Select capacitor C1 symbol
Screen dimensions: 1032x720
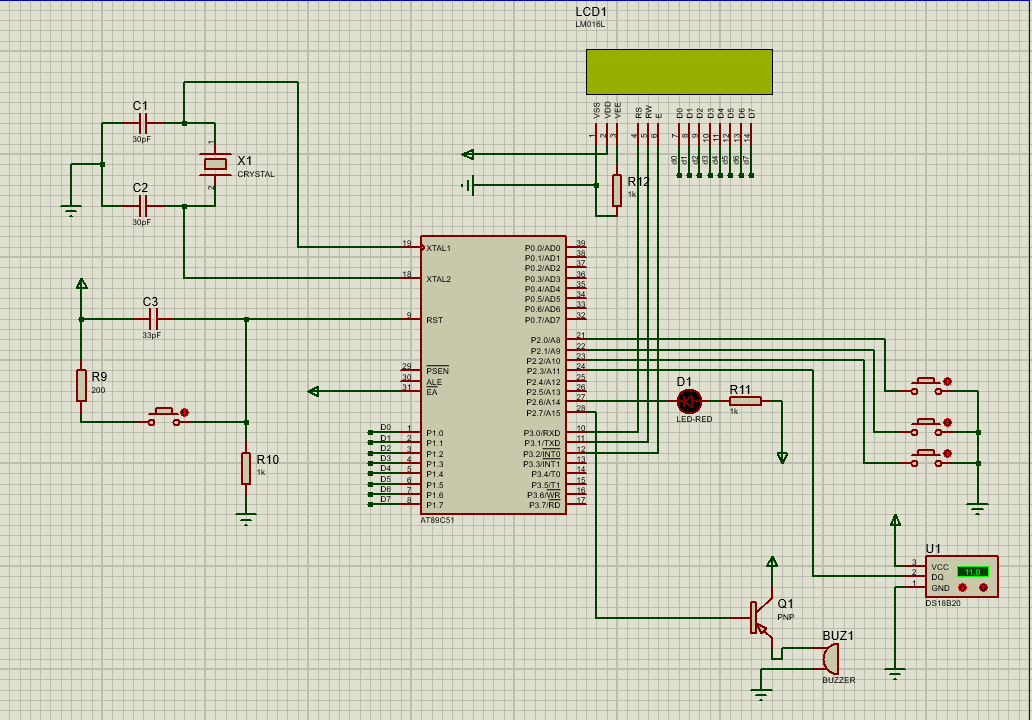pyautogui.click(x=145, y=123)
